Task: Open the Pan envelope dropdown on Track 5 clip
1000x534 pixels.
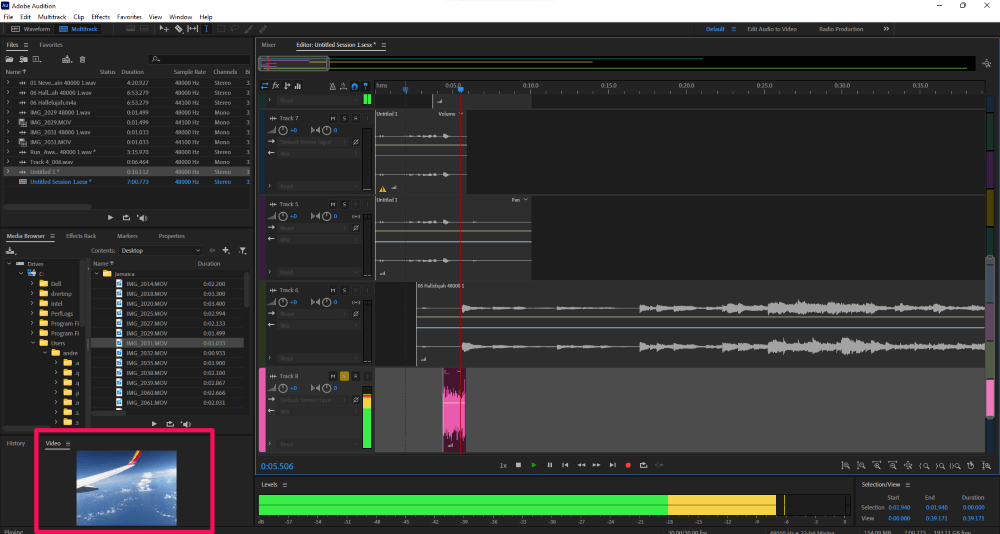Action: point(526,200)
